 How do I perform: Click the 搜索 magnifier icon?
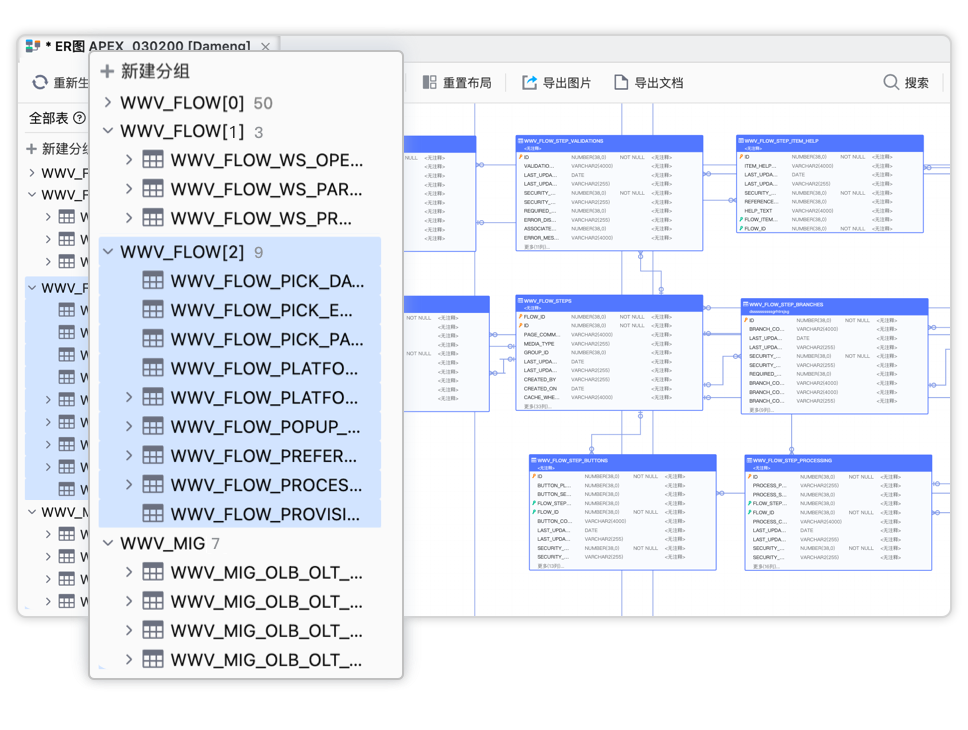click(891, 82)
